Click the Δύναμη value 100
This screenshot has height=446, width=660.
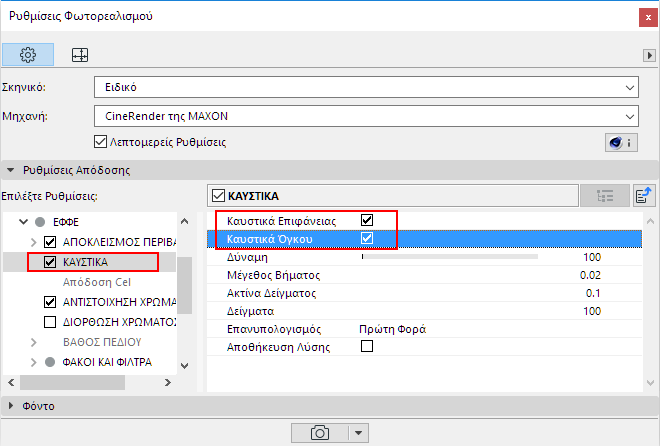592,257
